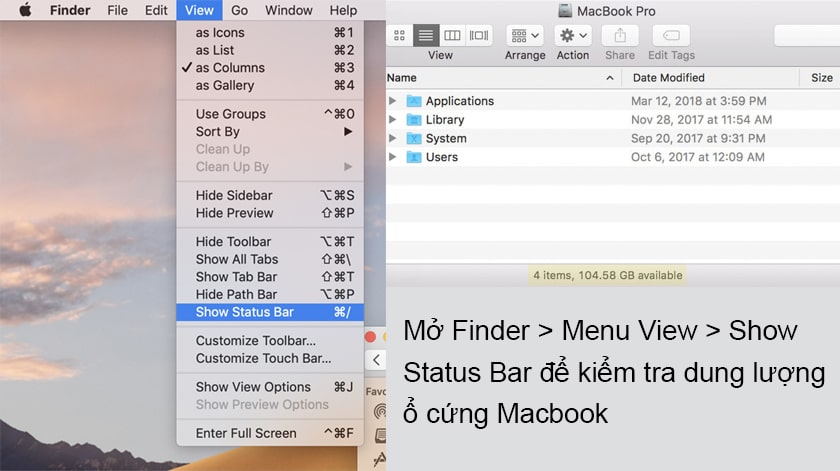Toggle Use Groups option

click(270, 114)
